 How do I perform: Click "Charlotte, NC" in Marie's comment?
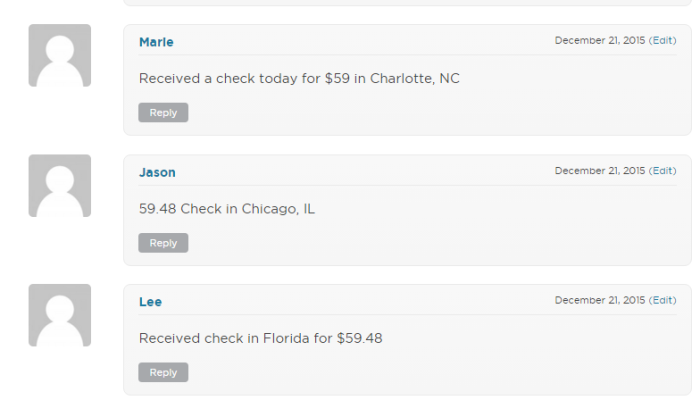pos(415,78)
